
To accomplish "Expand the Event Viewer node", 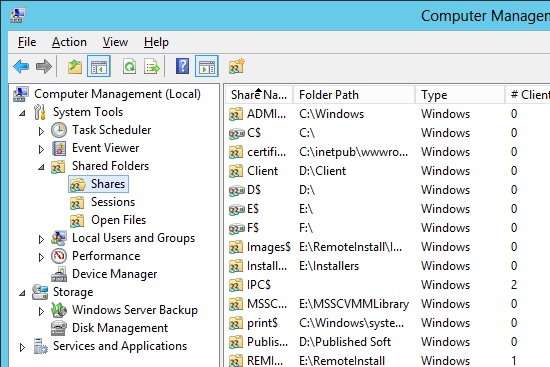I will (x=41, y=149).
